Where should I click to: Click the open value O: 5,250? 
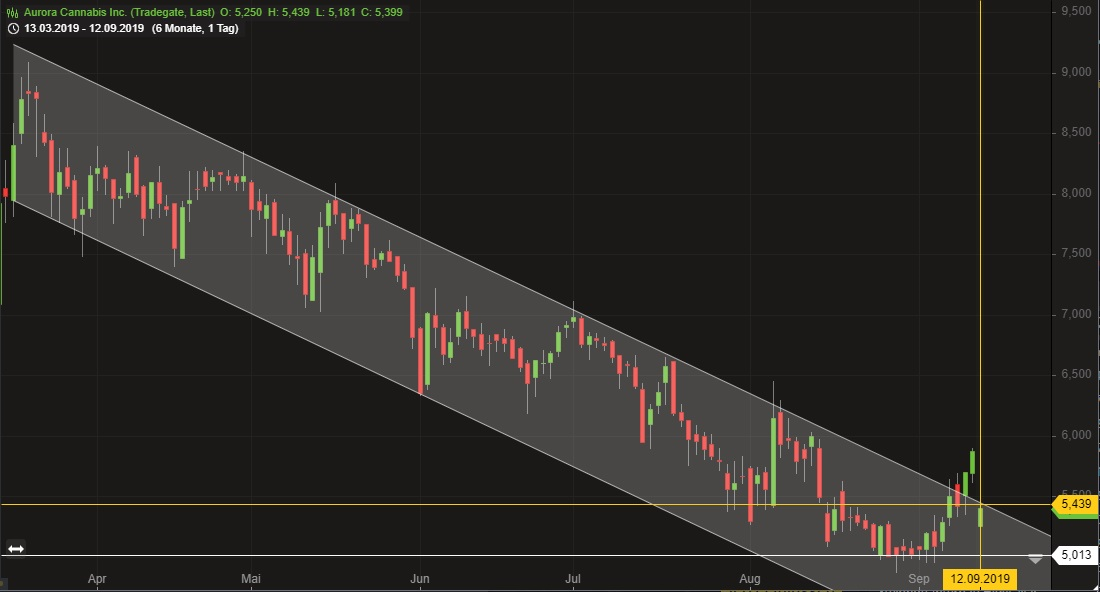point(241,12)
